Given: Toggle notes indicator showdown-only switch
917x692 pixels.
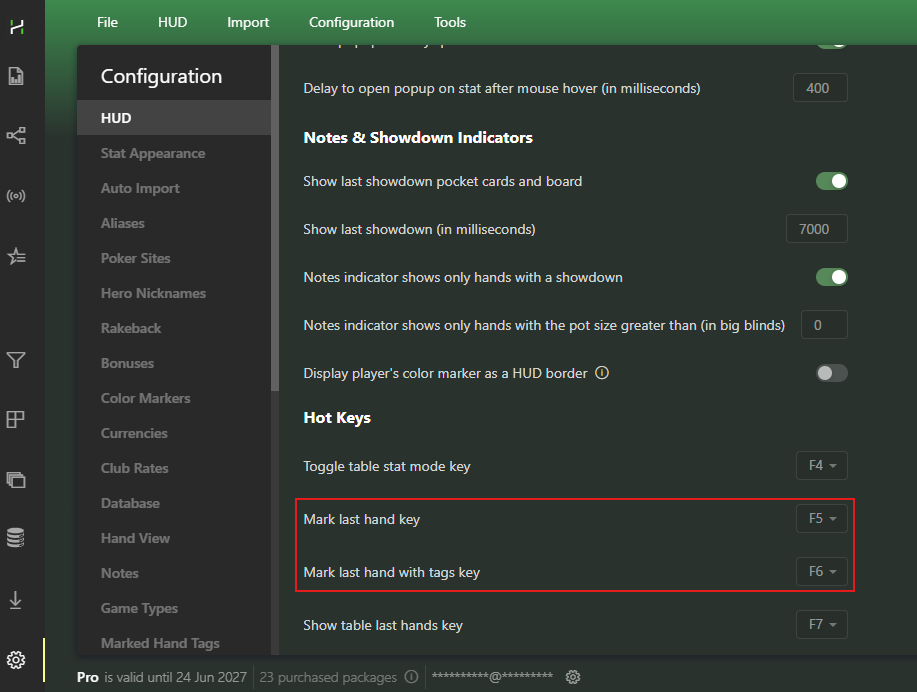Looking at the screenshot, I should point(832,277).
